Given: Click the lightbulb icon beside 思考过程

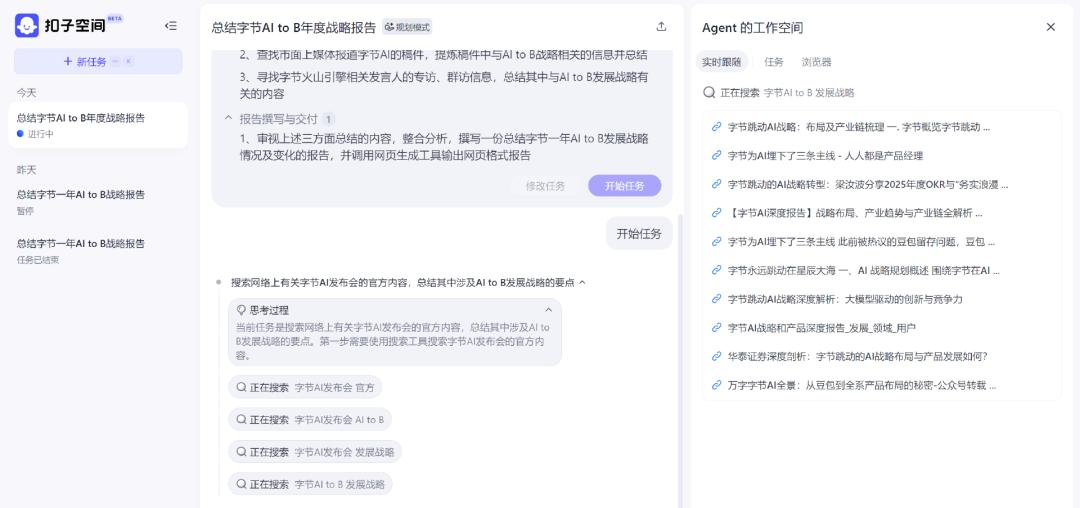Looking at the screenshot, I should point(241,310).
